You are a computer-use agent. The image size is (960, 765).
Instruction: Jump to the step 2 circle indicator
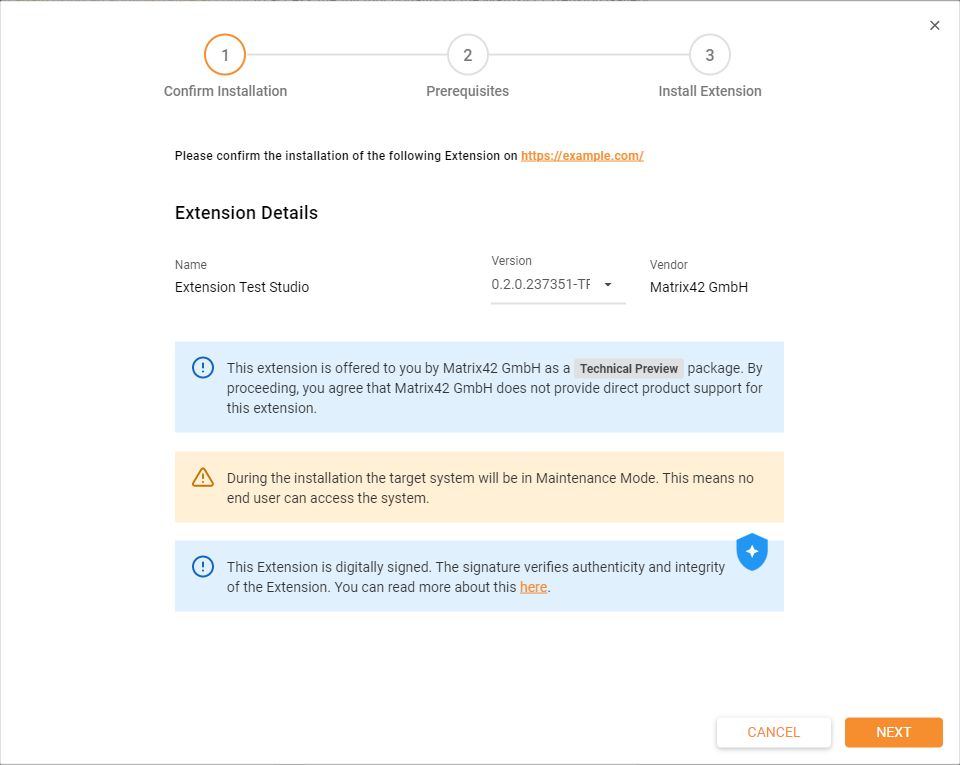(x=467, y=55)
